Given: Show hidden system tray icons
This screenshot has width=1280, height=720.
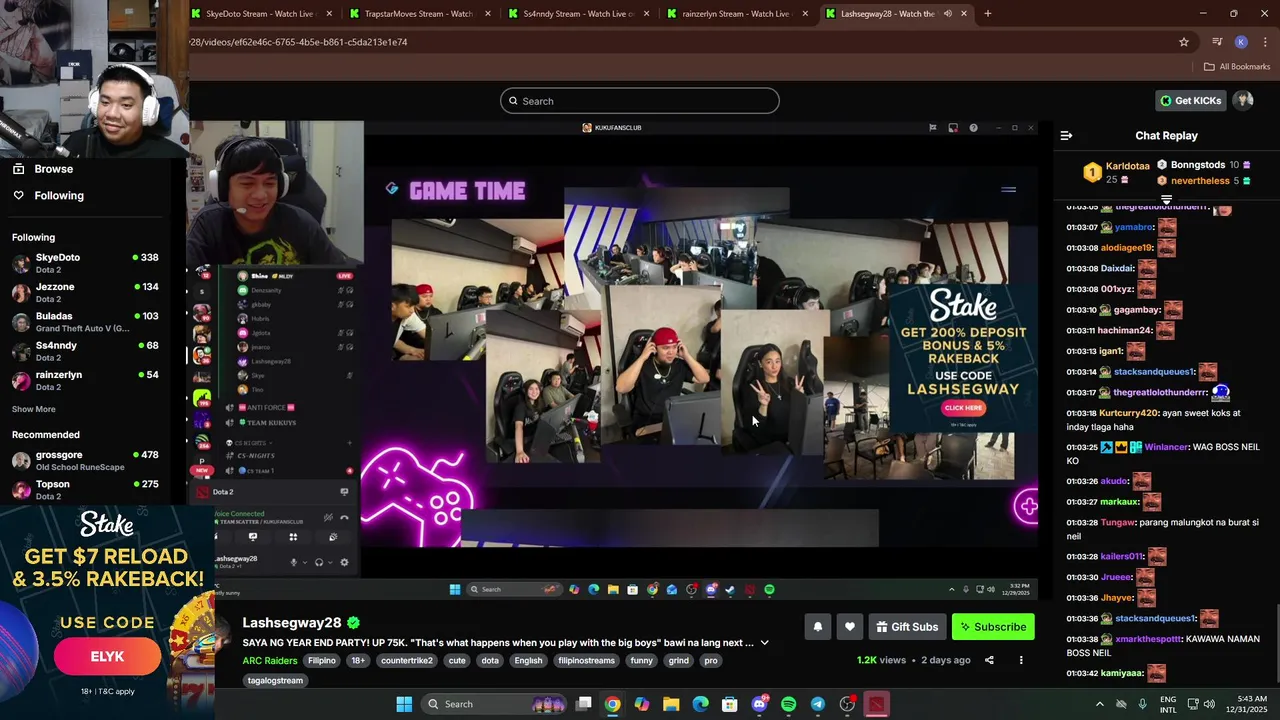Looking at the screenshot, I should [x=1100, y=704].
